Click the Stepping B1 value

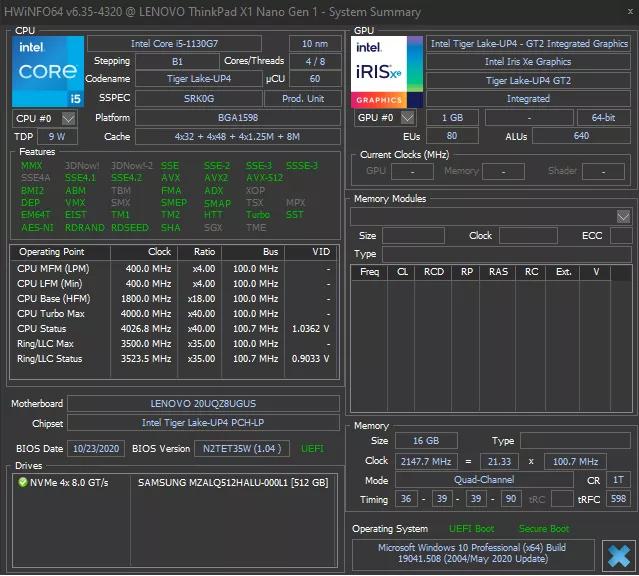pos(177,62)
